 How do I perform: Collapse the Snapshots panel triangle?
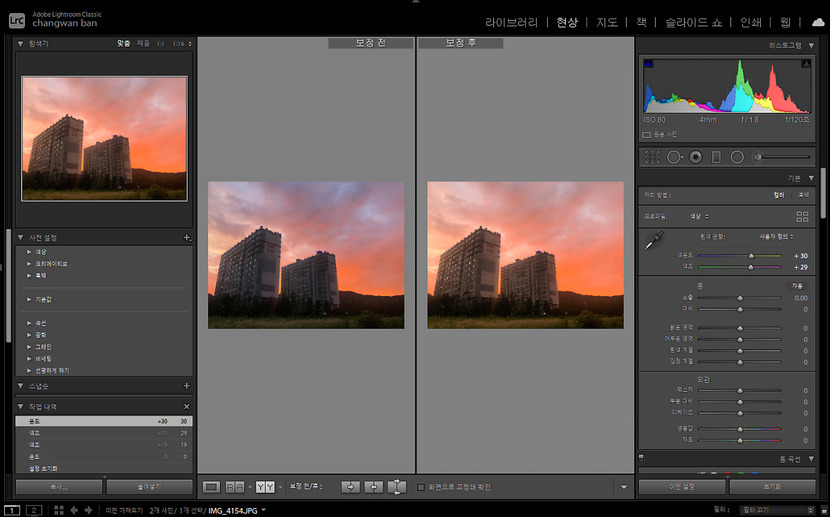20,386
